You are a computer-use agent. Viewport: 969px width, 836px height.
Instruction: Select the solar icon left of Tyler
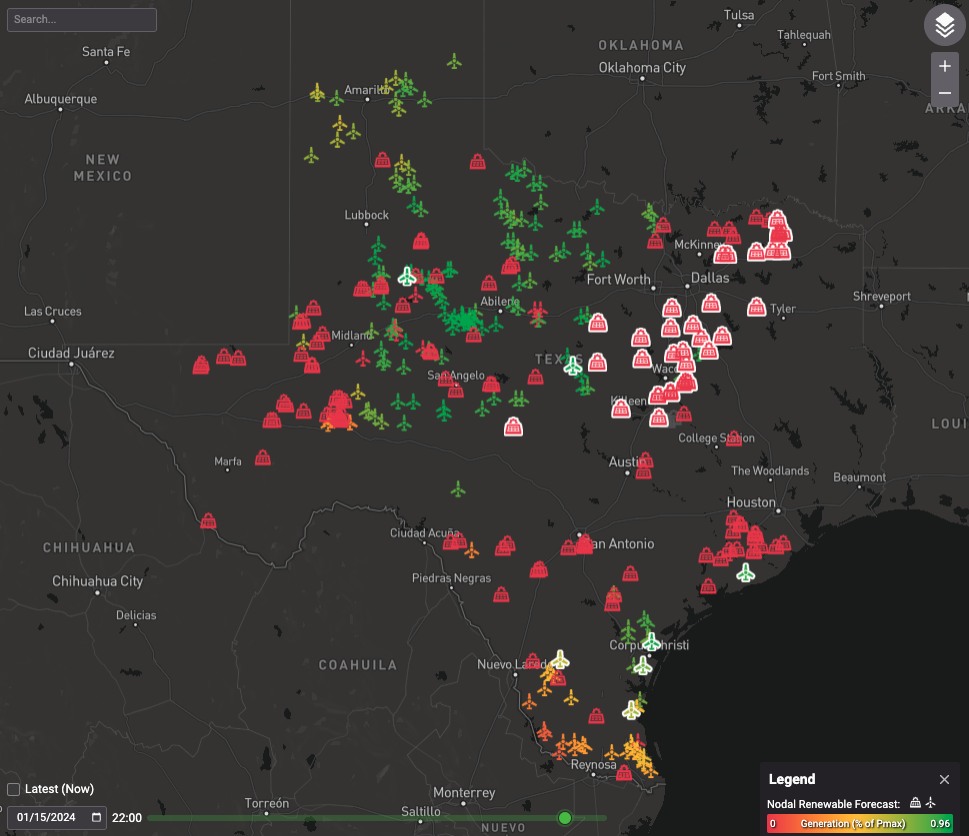[755, 306]
